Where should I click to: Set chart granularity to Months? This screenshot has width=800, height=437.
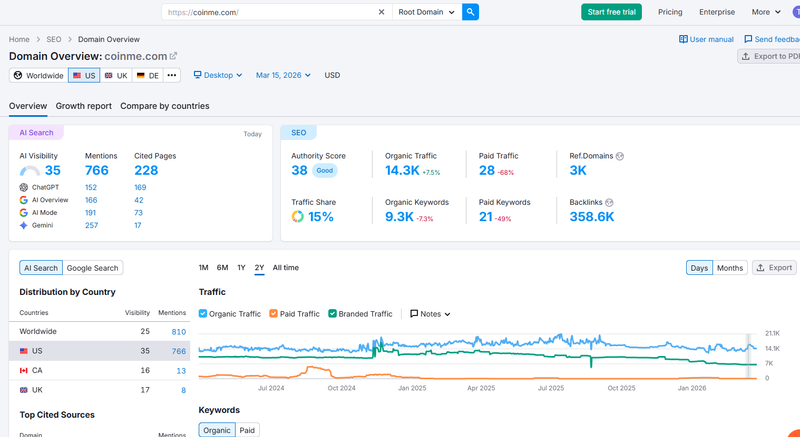pos(730,268)
